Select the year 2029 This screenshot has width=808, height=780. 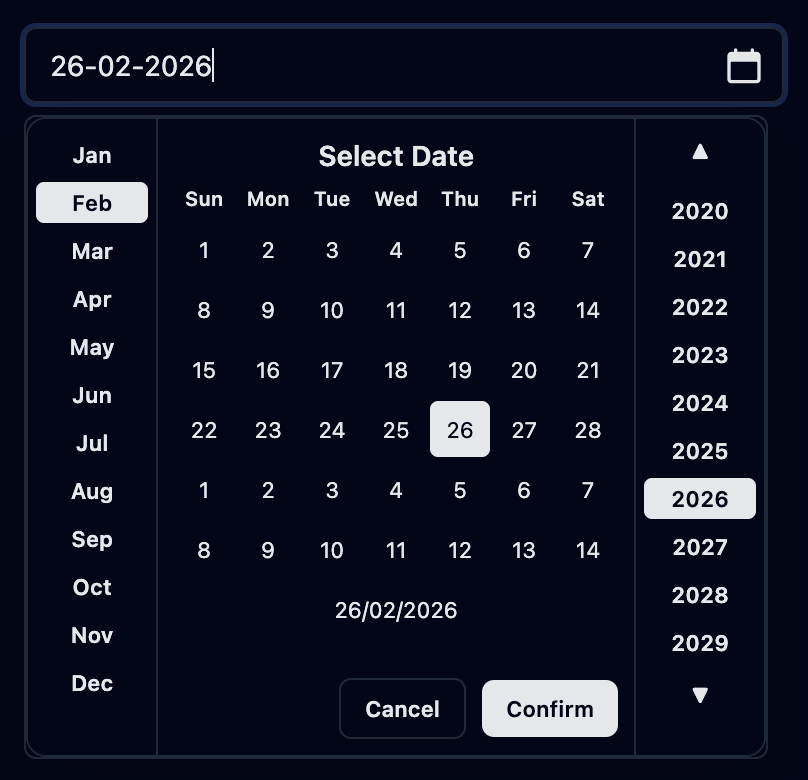(x=699, y=643)
